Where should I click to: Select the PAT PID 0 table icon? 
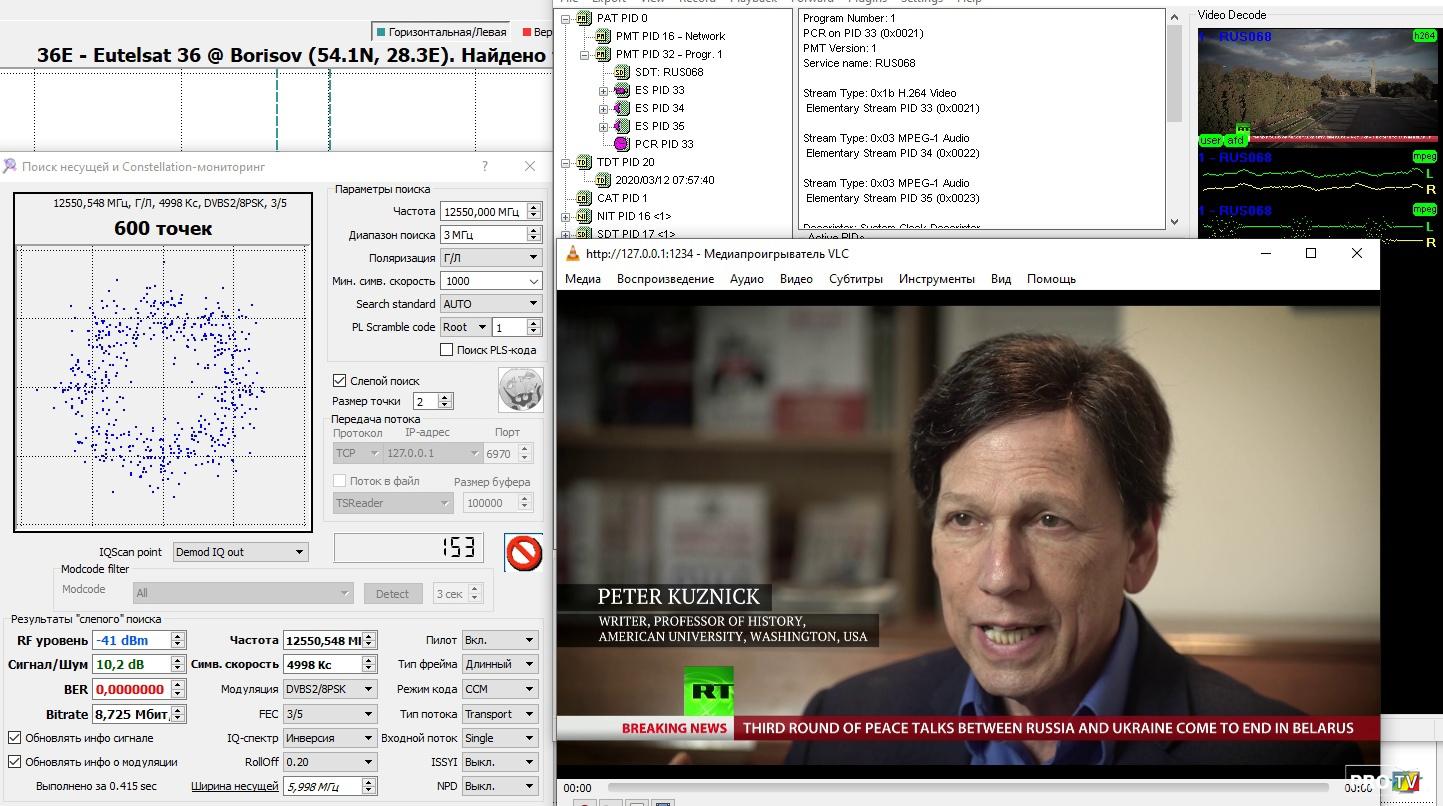[x=583, y=18]
